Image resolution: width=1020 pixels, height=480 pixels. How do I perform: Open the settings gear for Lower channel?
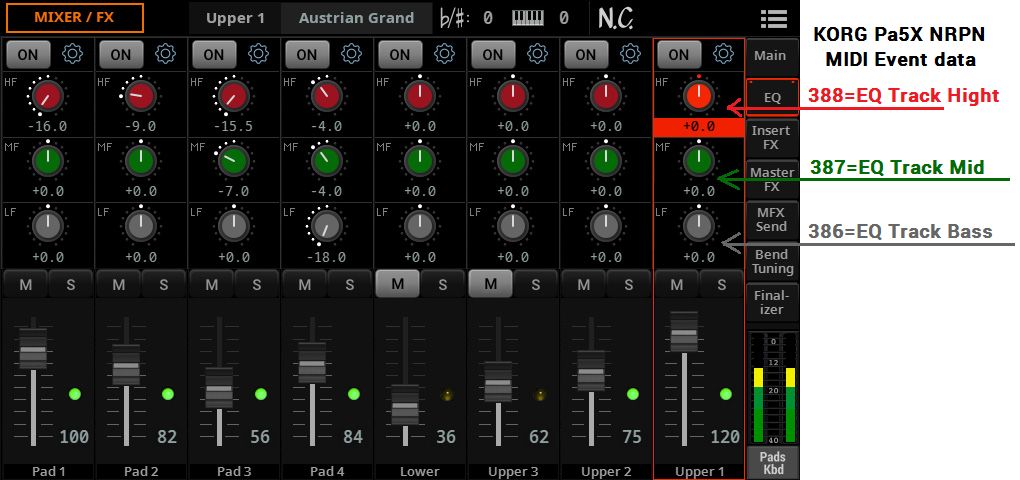click(444, 54)
